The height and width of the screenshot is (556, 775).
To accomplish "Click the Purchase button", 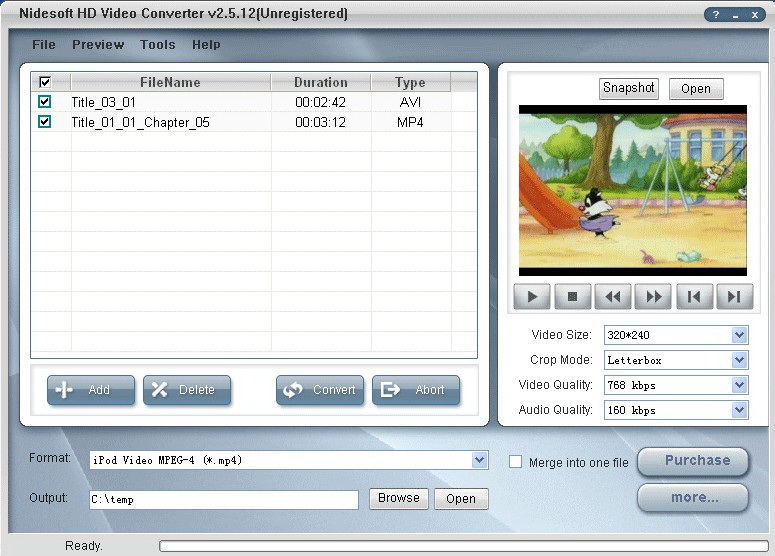I will (x=693, y=461).
